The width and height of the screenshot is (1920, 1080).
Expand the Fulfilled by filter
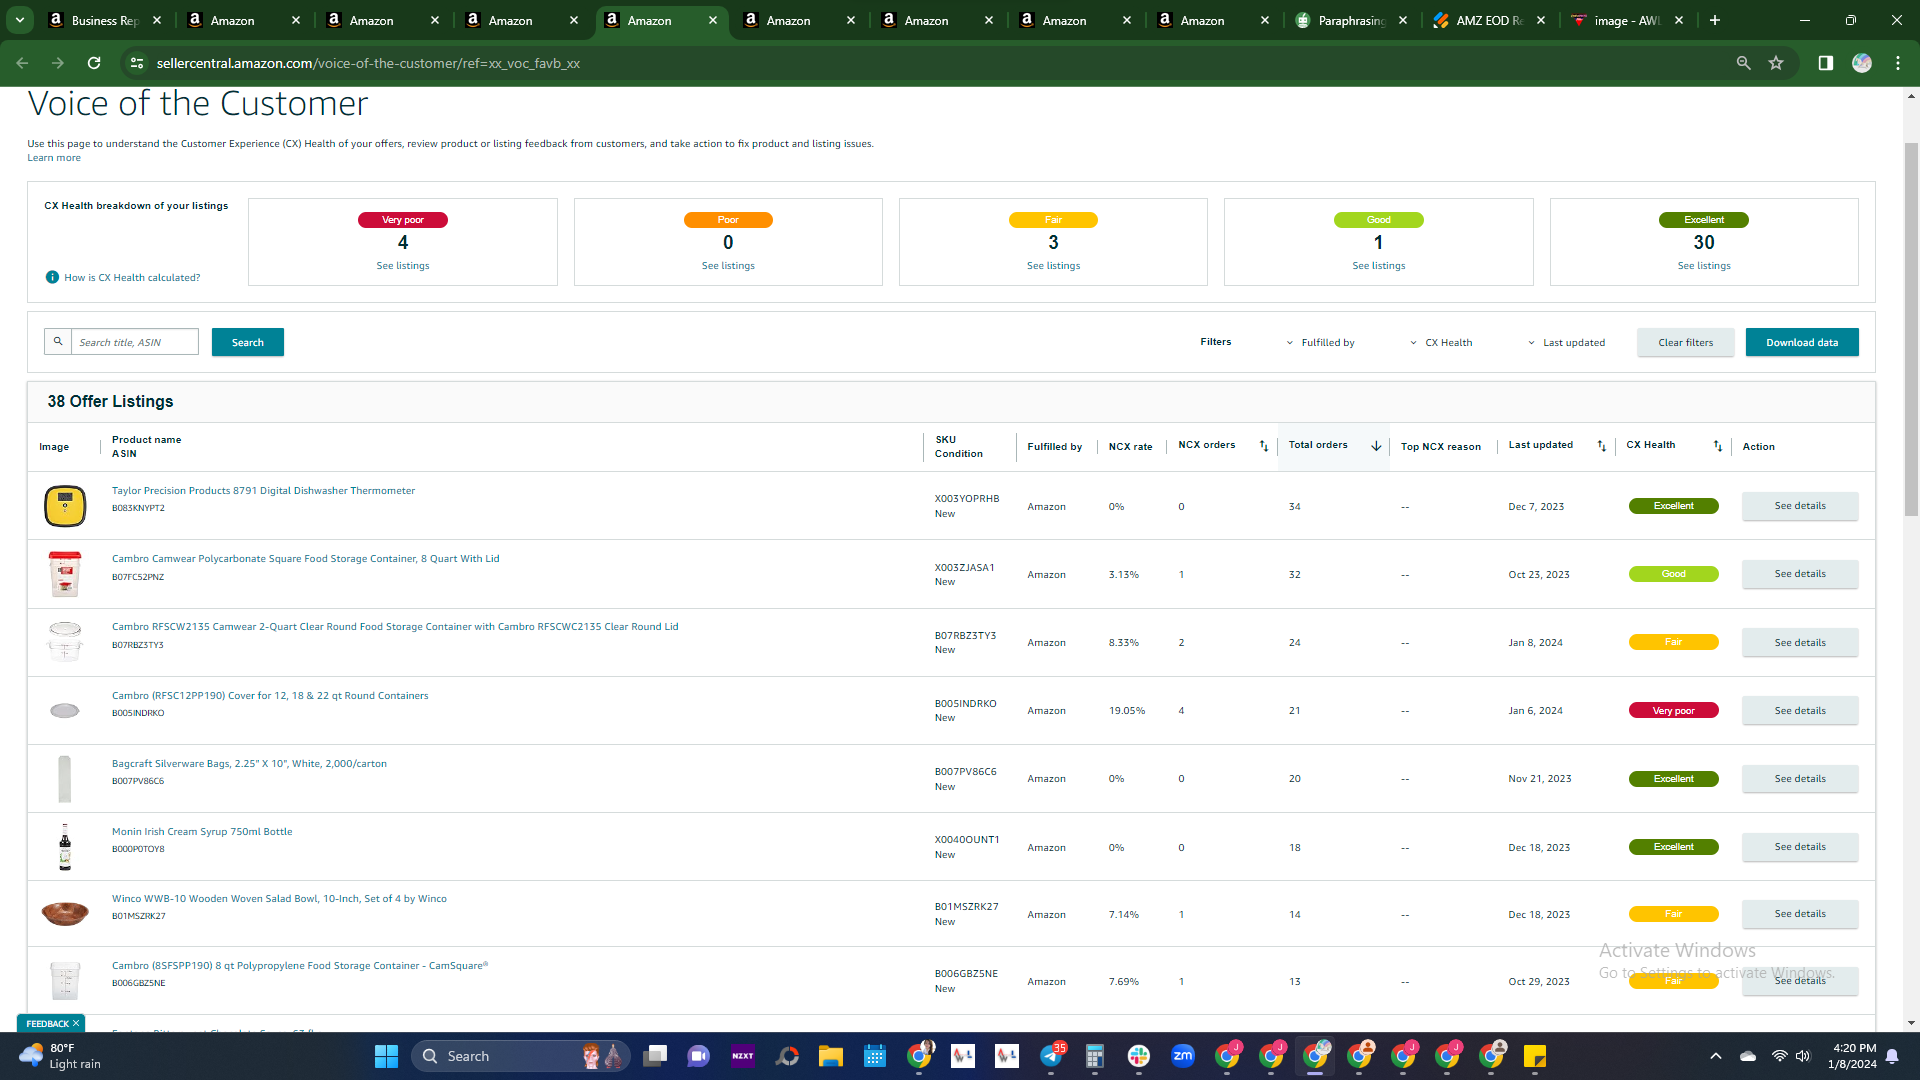[x=1320, y=343]
